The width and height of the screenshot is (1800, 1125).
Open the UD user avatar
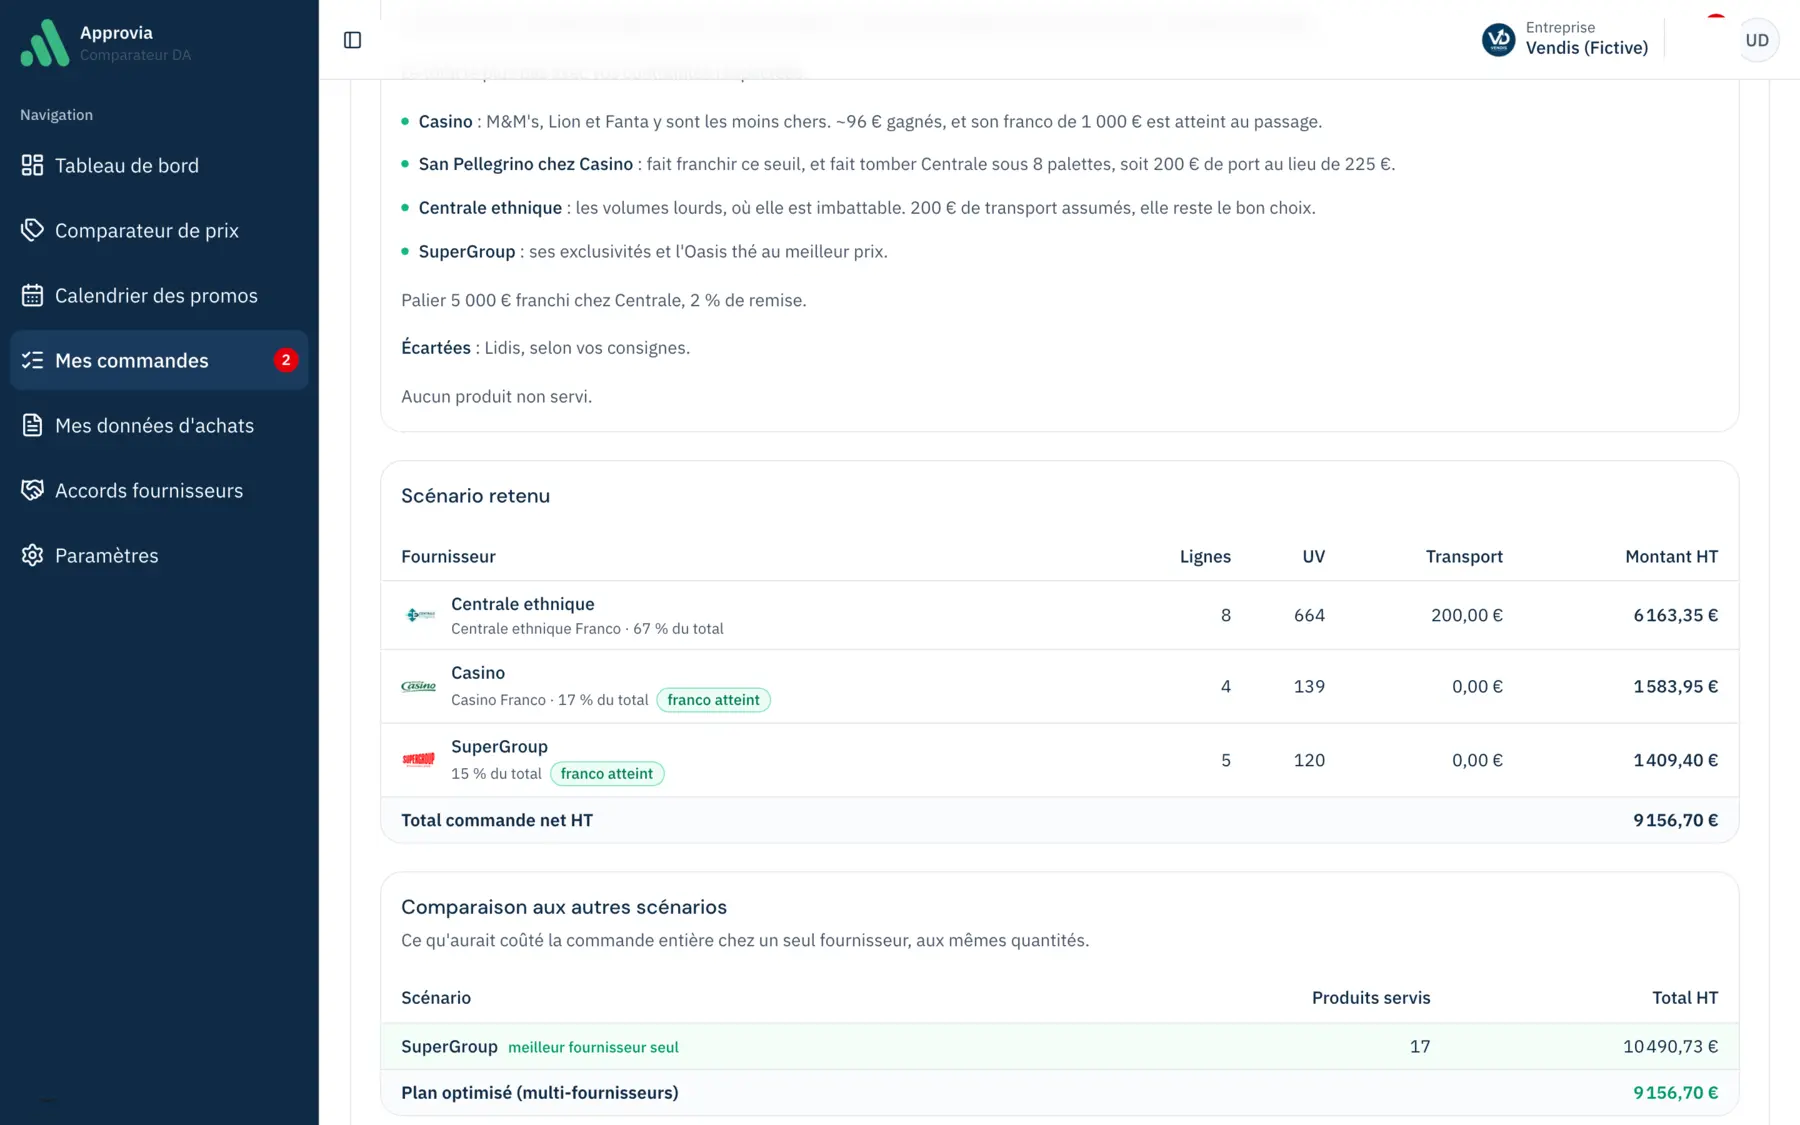click(x=1757, y=40)
